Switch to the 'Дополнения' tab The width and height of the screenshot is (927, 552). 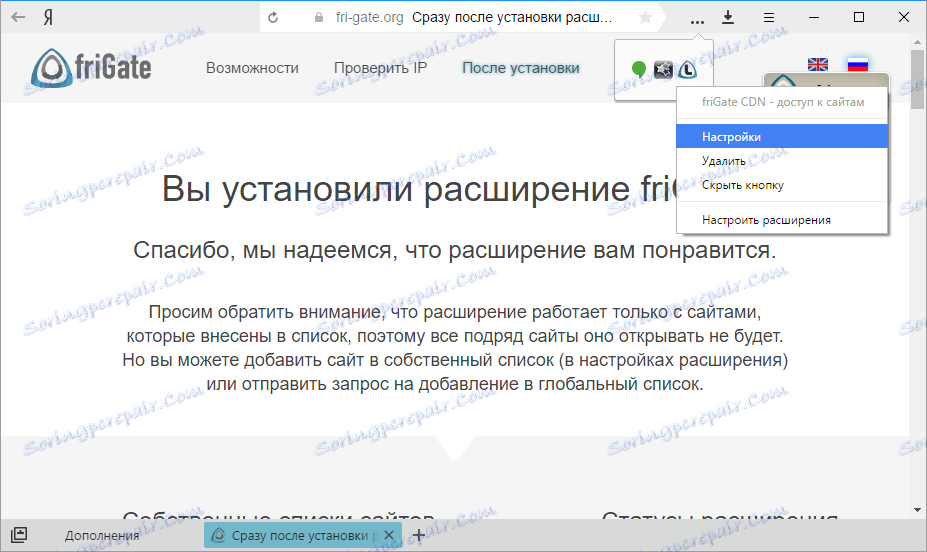(102, 535)
